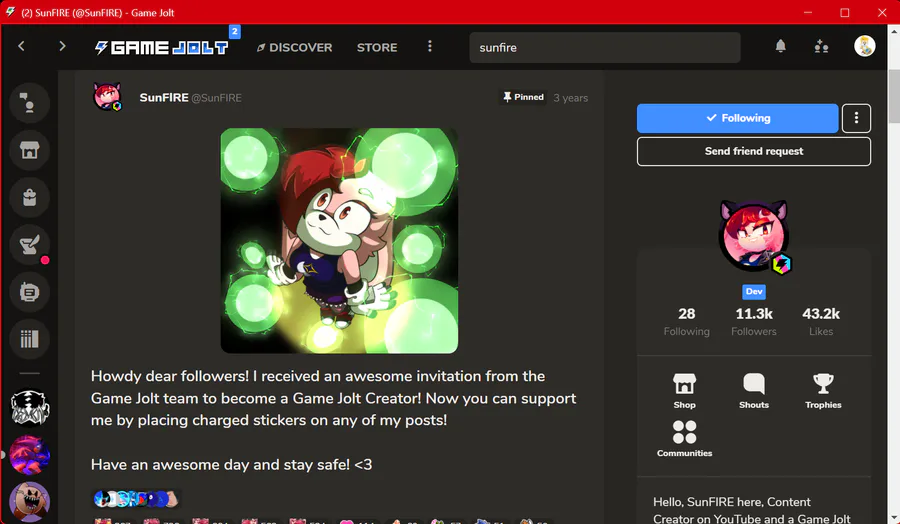Open the shop storefront sidebar icon
Image resolution: width=900 pixels, height=524 pixels.
[29, 150]
